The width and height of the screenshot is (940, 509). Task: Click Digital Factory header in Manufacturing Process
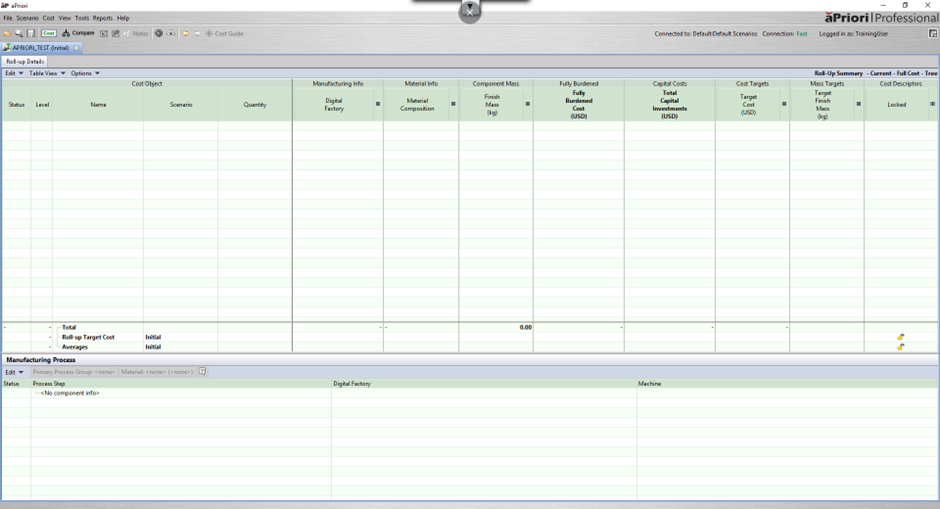(x=484, y=384)
